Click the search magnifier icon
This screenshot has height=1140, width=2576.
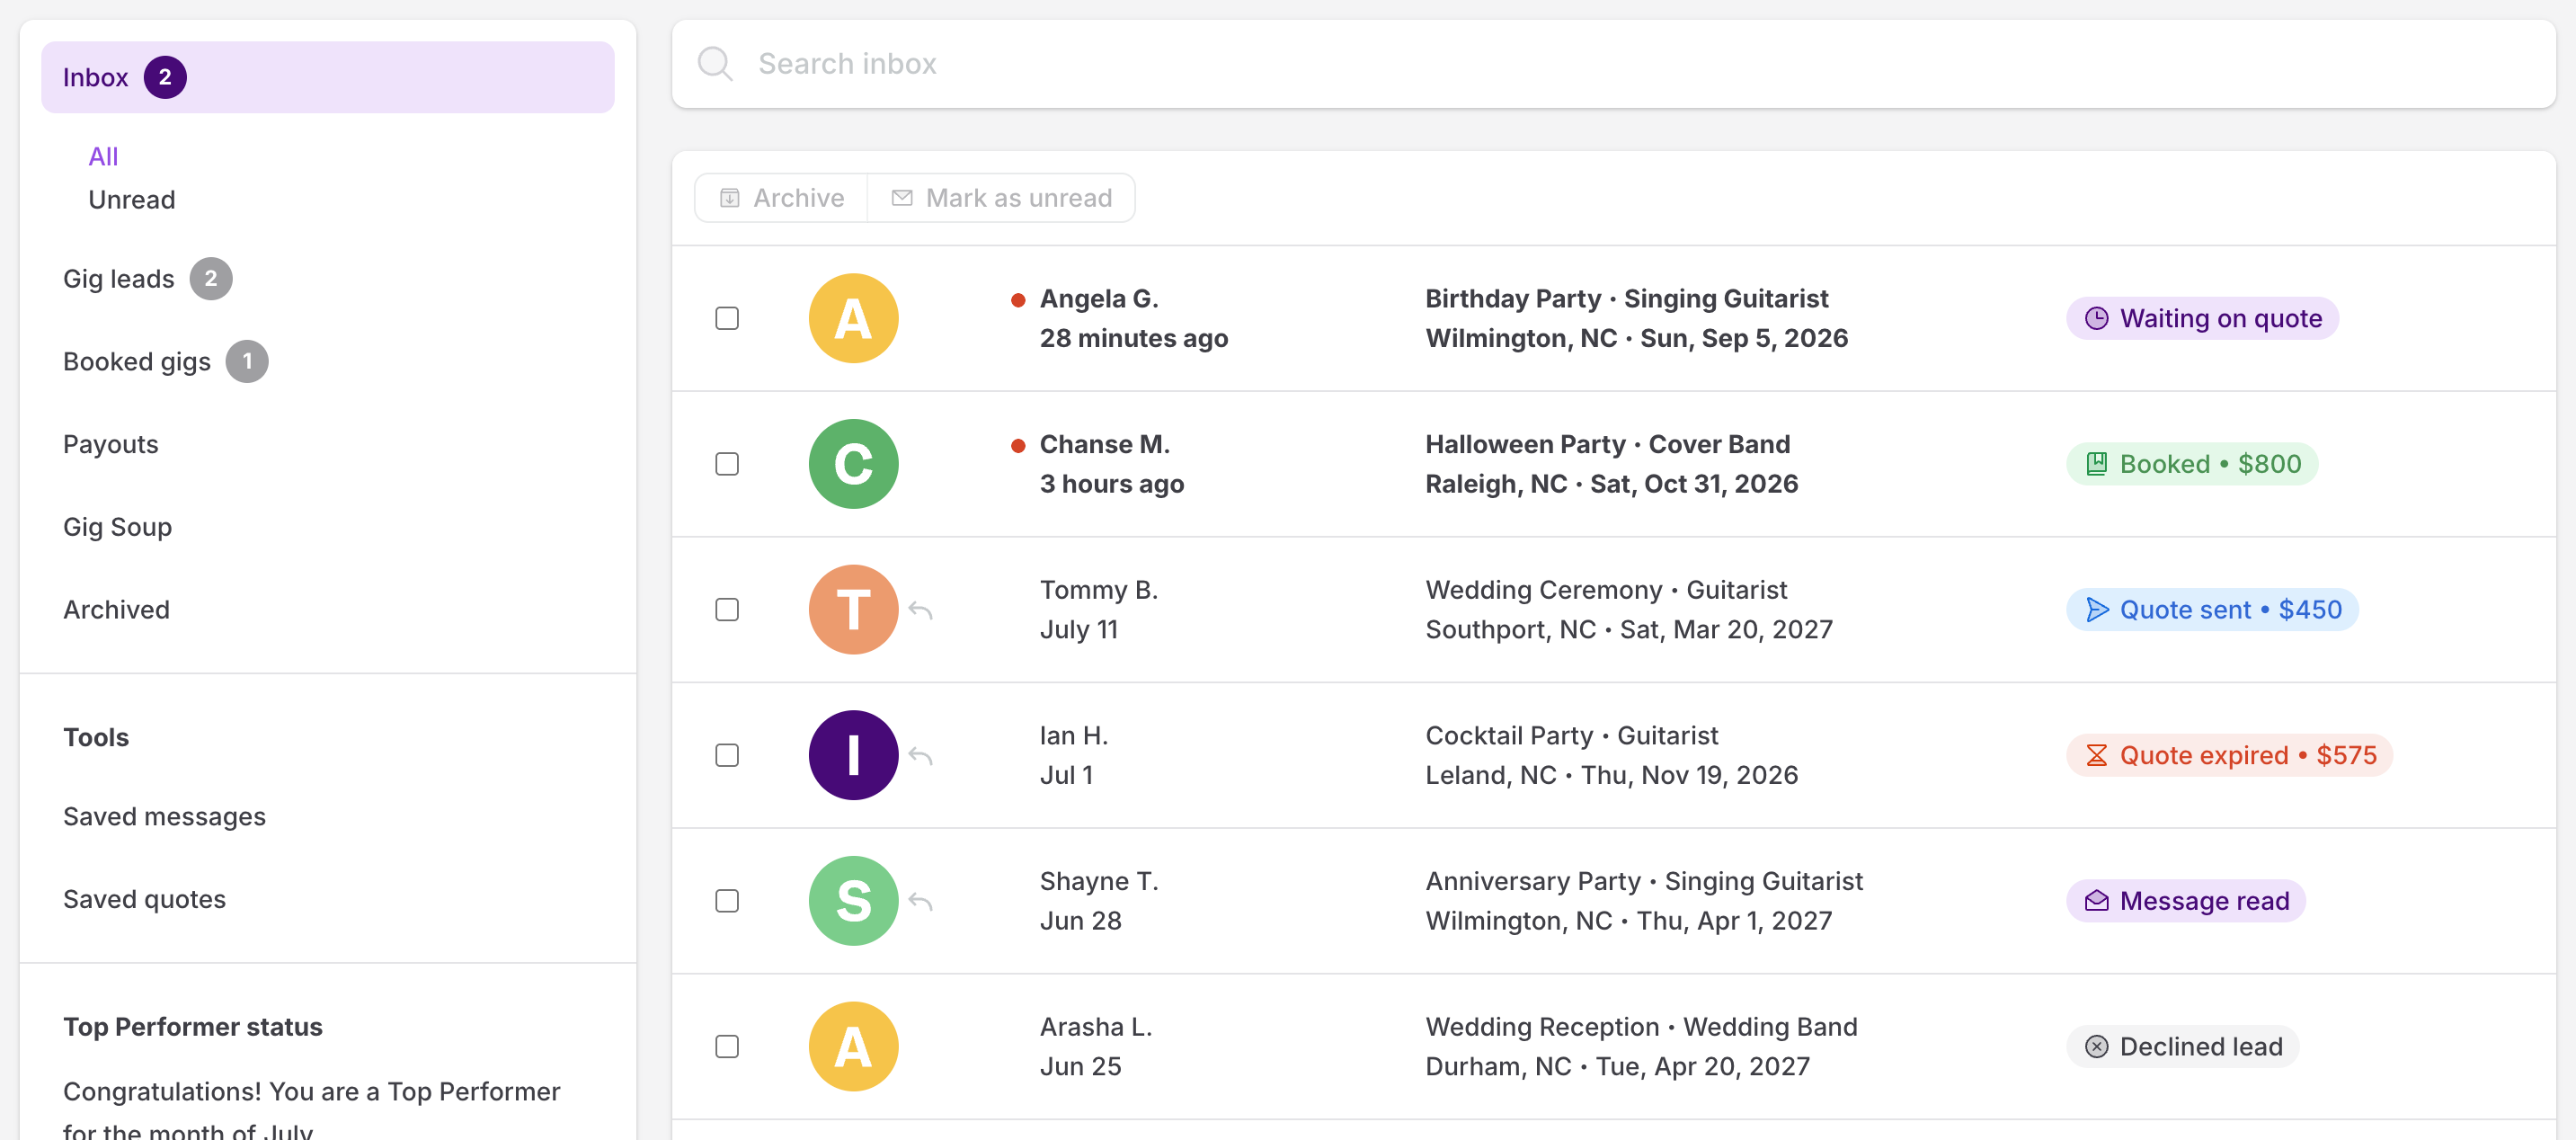pyautogui.click(x=715, y=64)
